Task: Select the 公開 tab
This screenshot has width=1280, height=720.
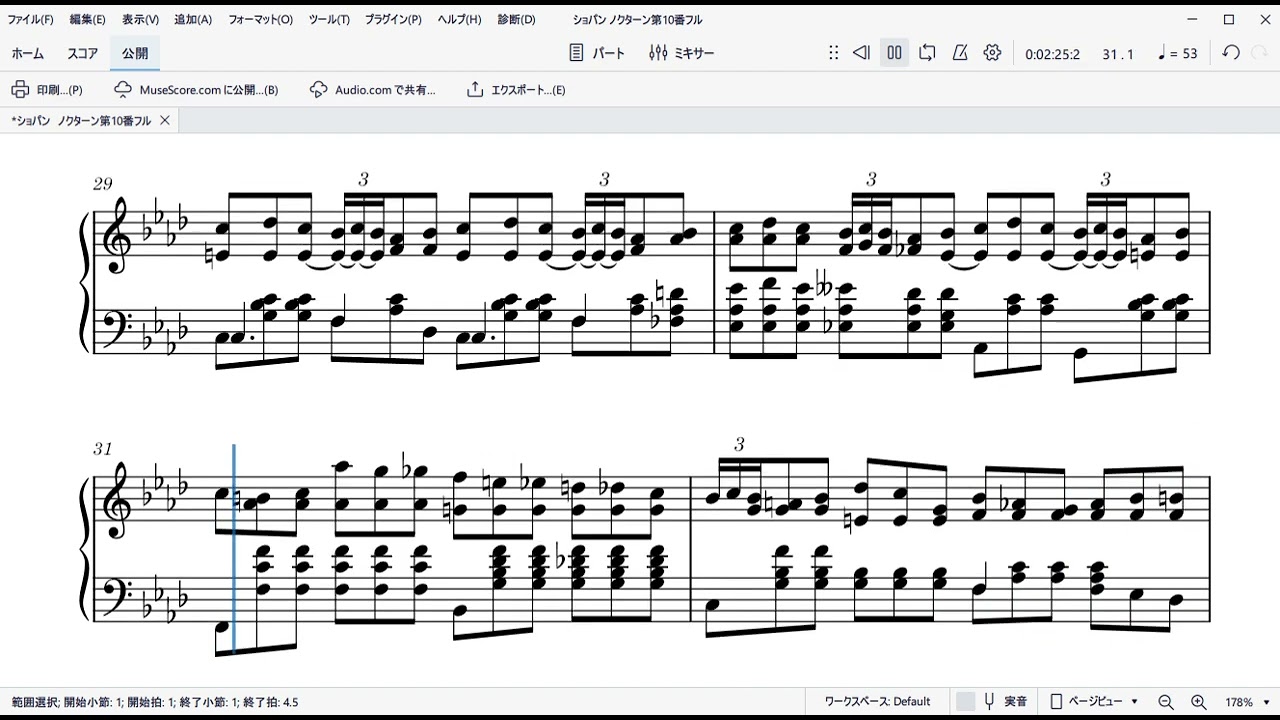Action: click(x=135, y=53)
